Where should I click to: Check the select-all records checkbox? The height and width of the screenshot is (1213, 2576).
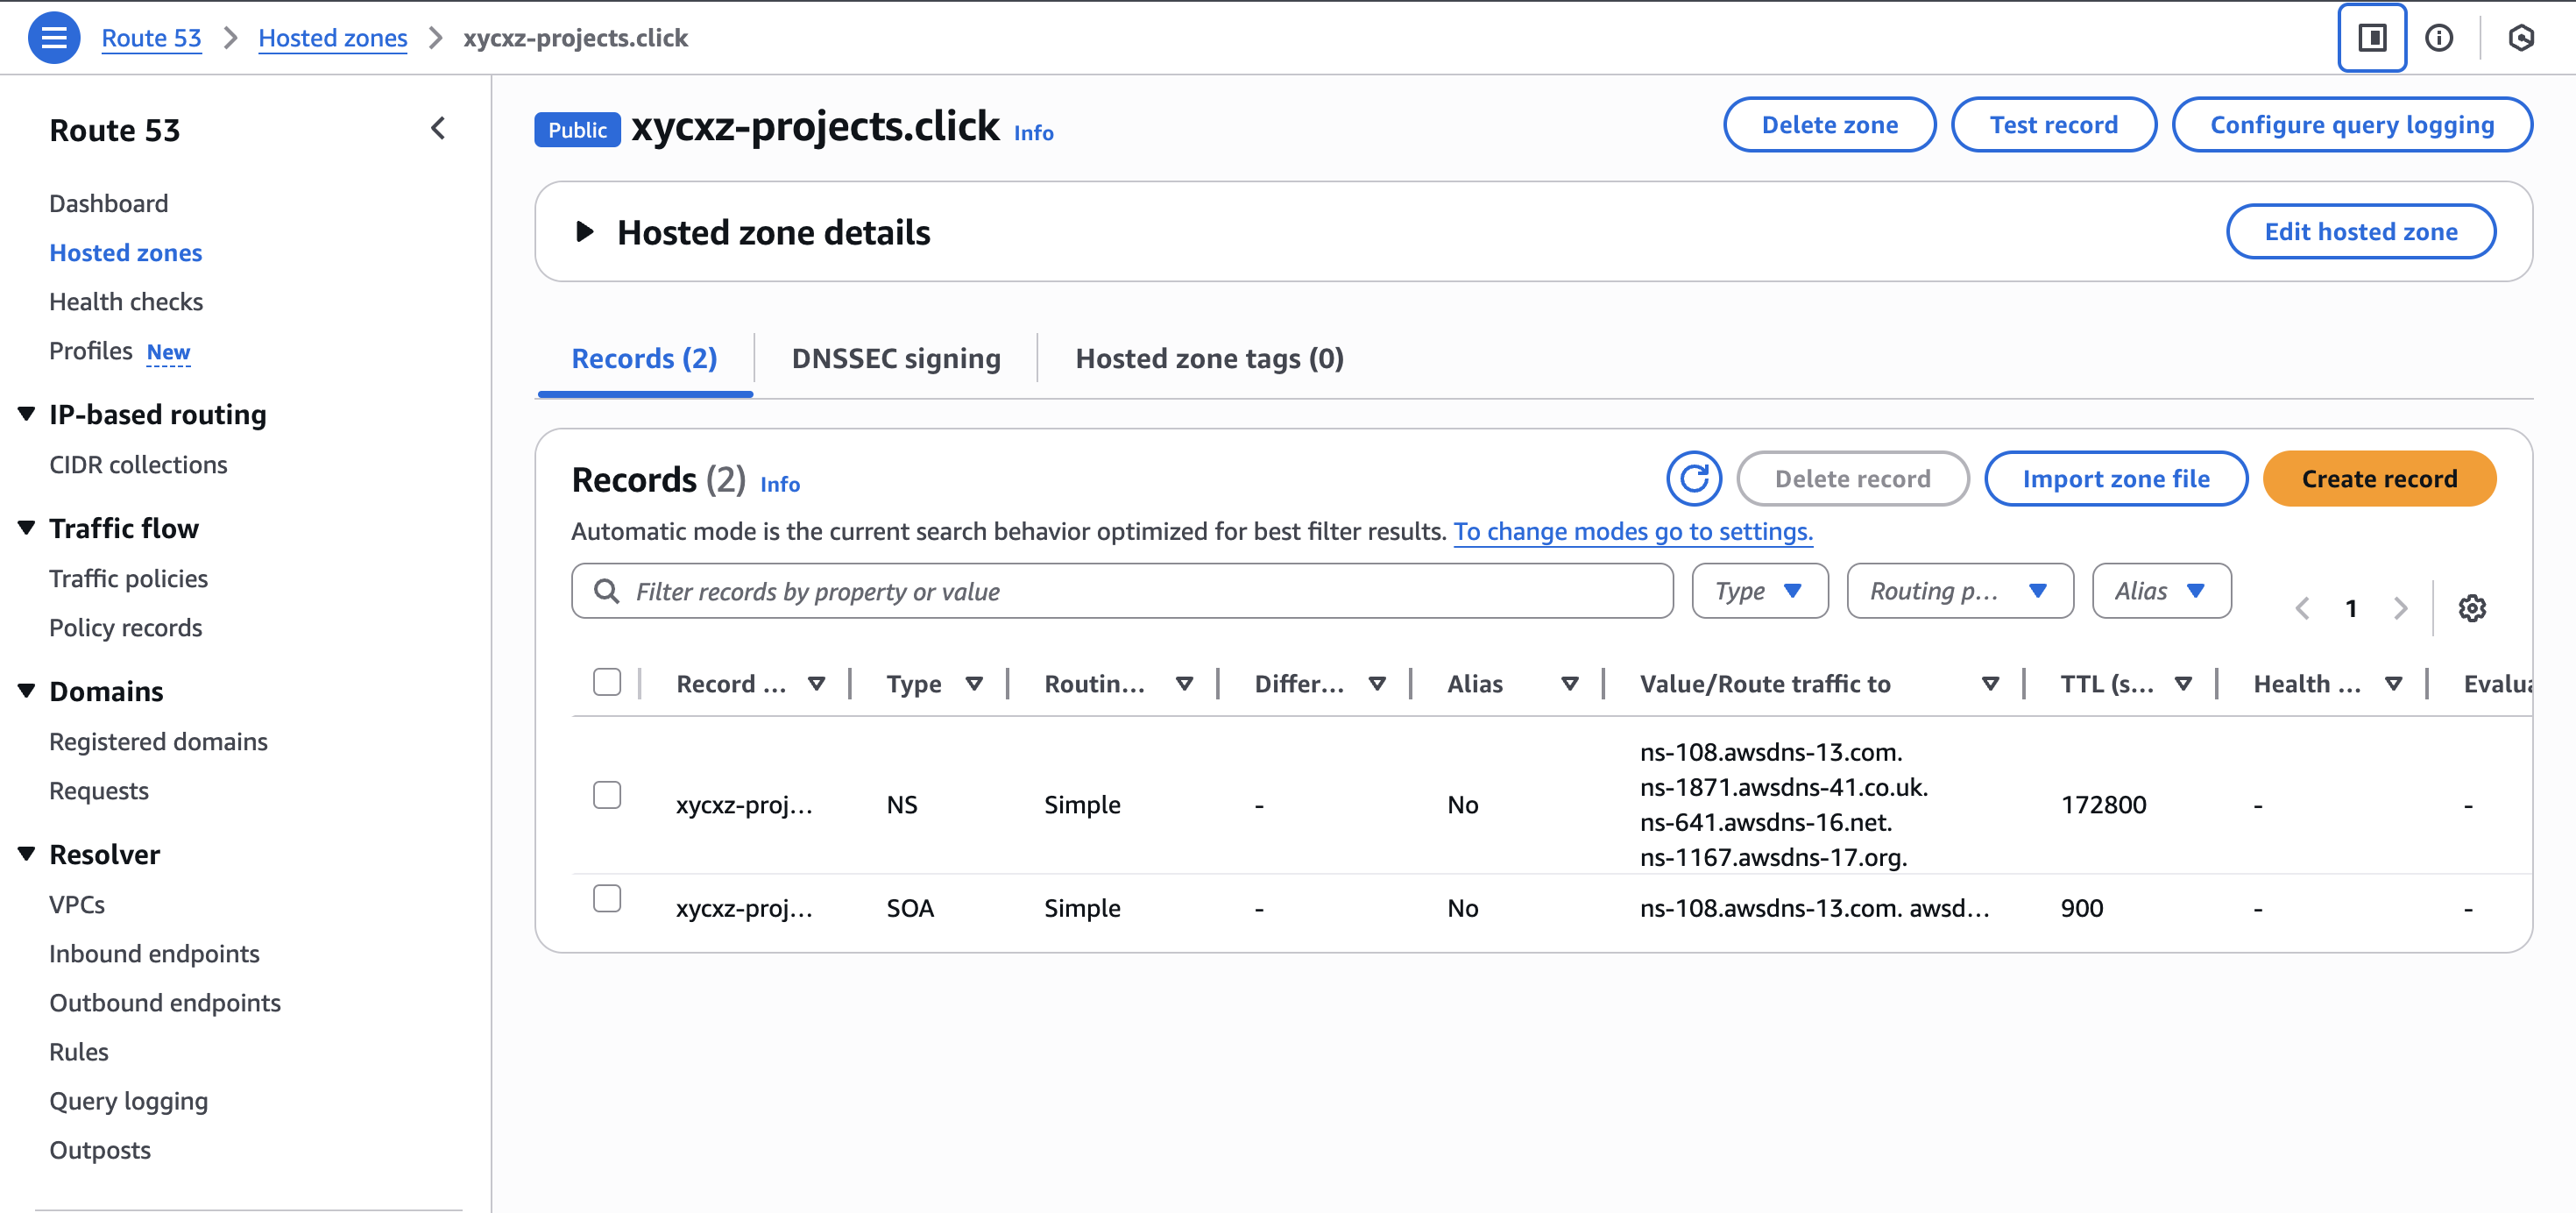pos(607,682)
